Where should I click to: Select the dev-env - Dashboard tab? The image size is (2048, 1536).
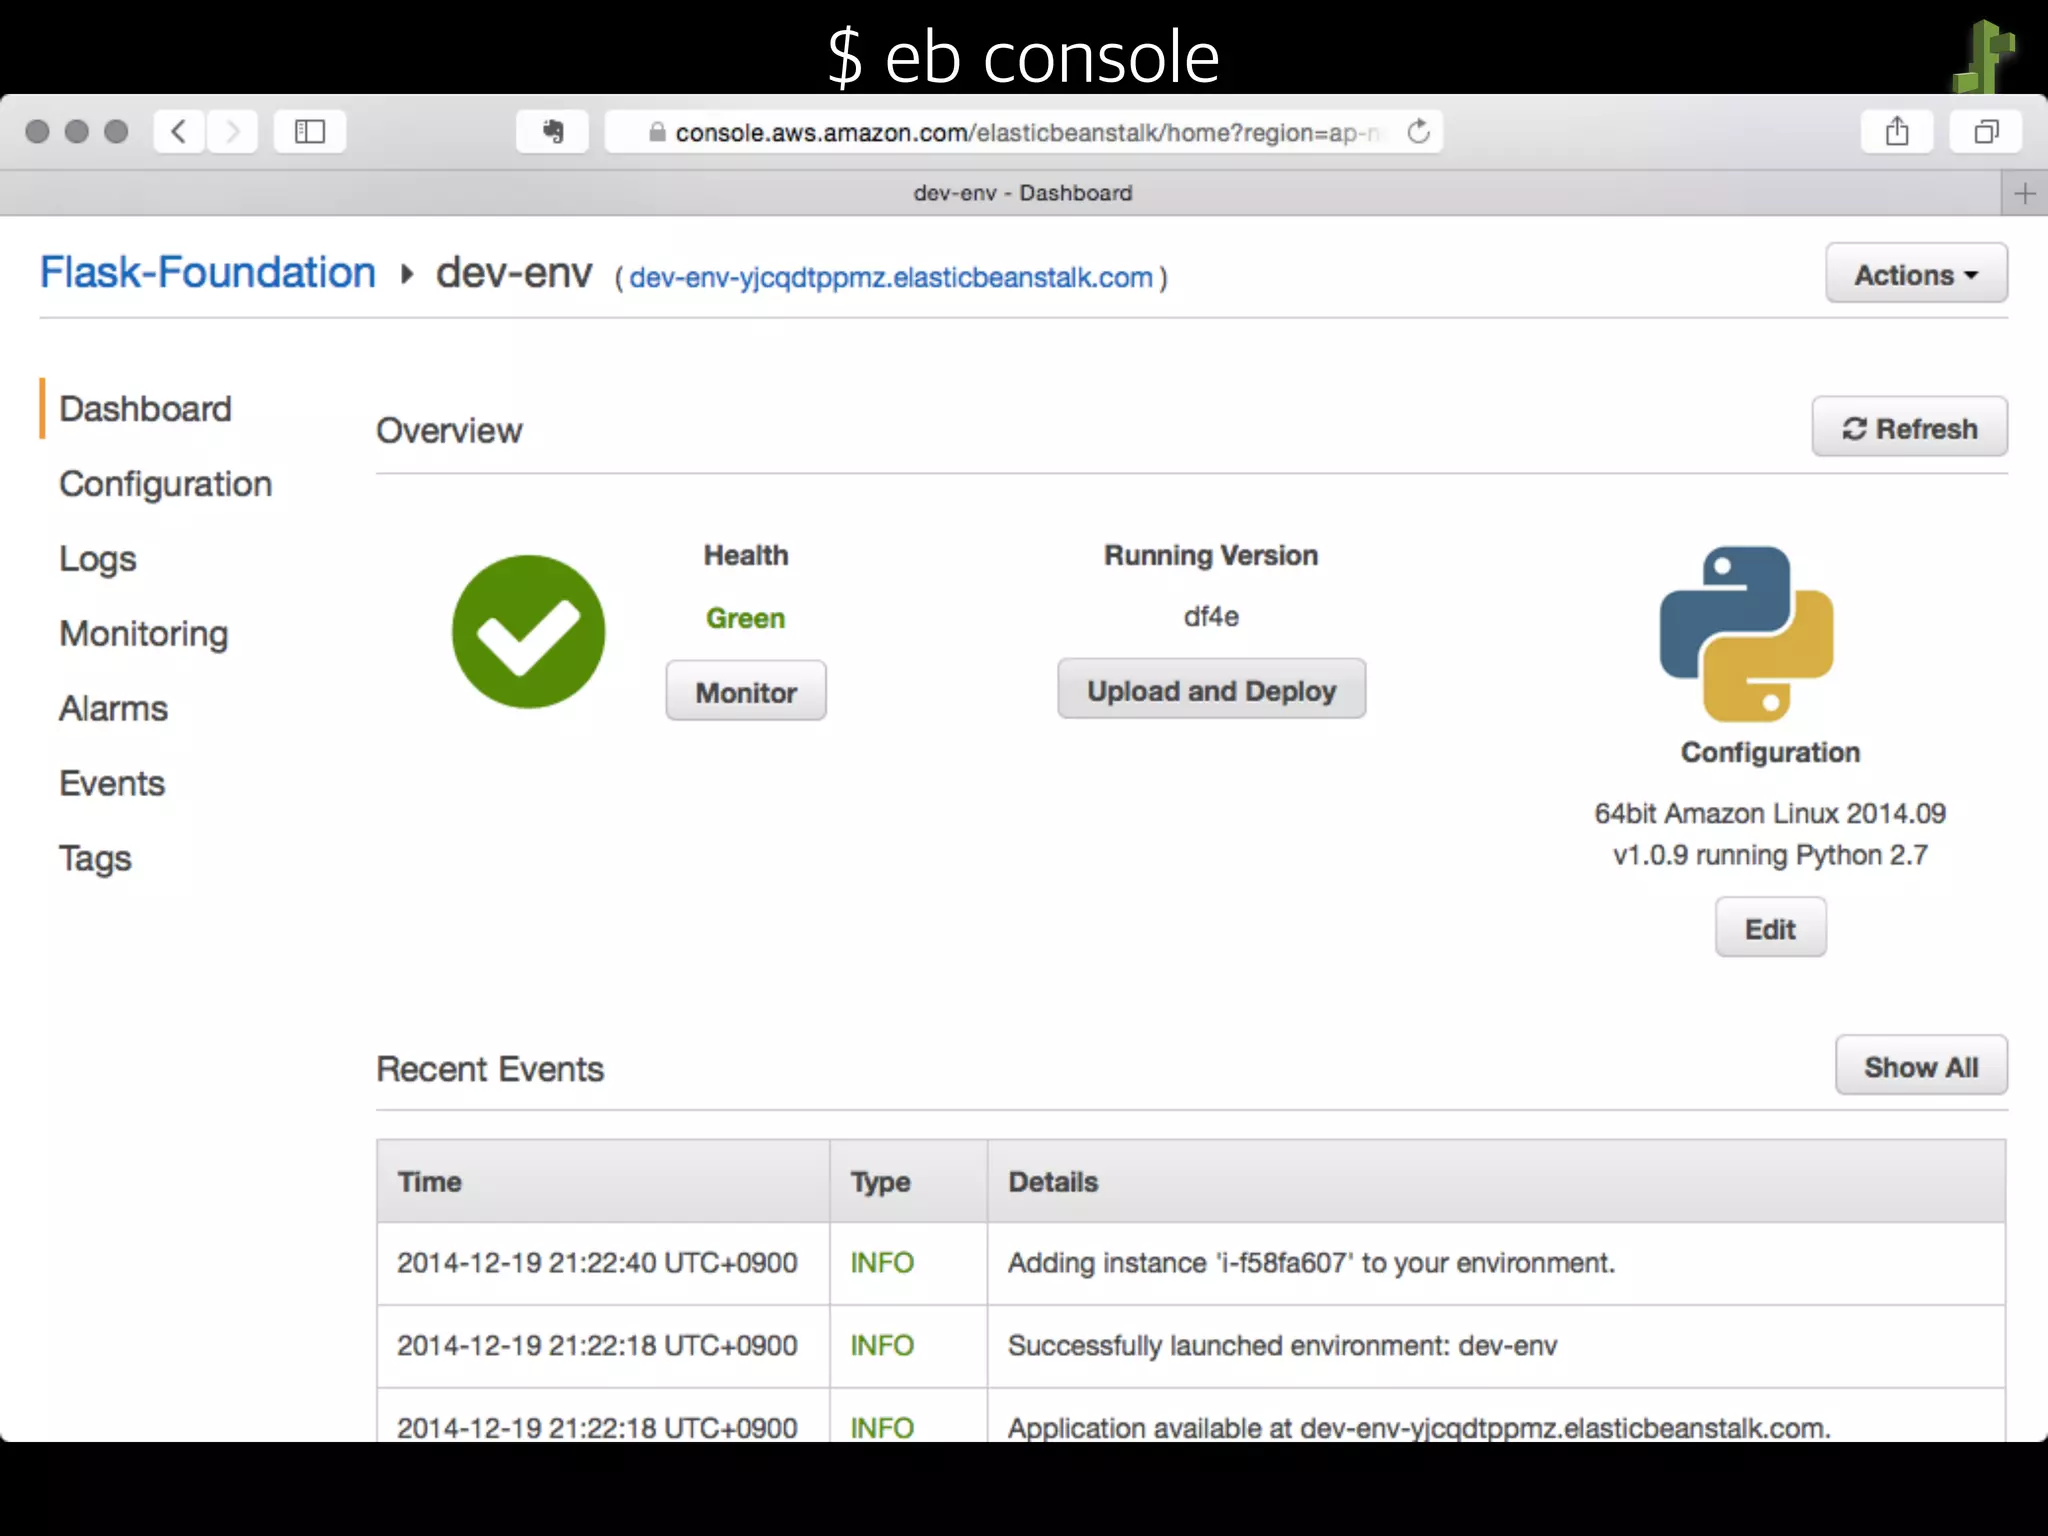click(1022, 193)
